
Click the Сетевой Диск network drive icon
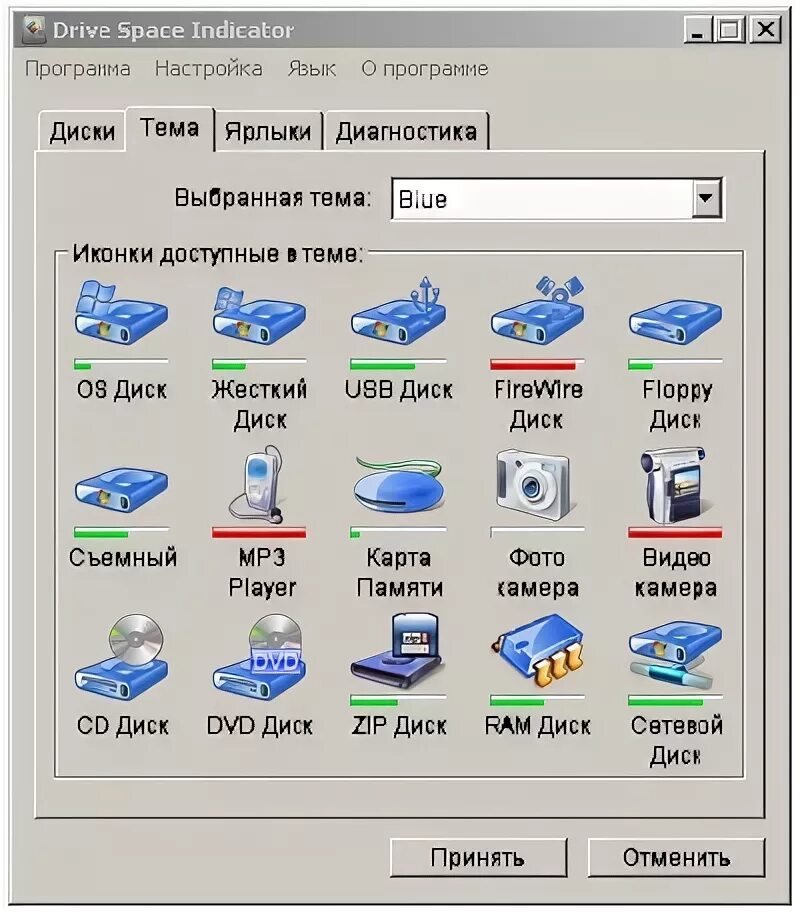click(675, 654)
